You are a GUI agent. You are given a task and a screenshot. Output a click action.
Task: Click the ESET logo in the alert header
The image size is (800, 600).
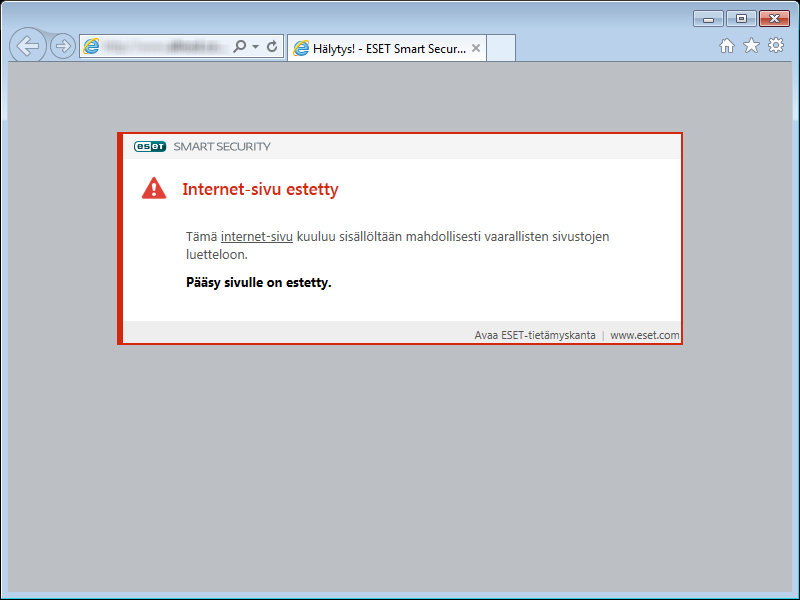tap(150, 146)
